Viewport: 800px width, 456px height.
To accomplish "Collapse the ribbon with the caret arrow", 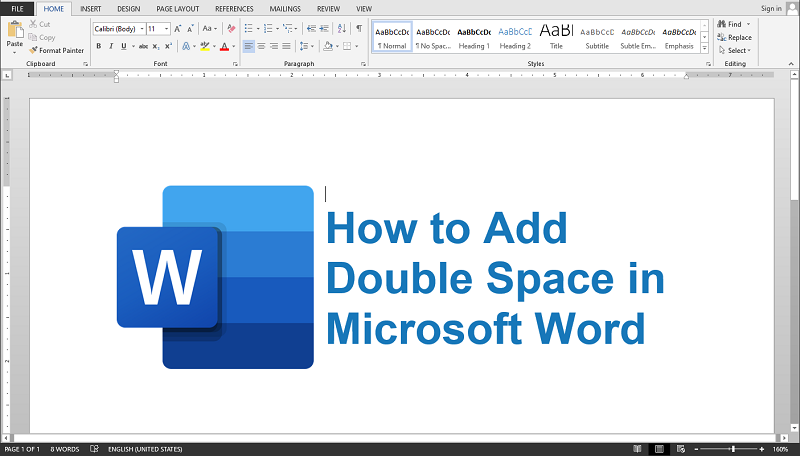I will tap(791, 64).
